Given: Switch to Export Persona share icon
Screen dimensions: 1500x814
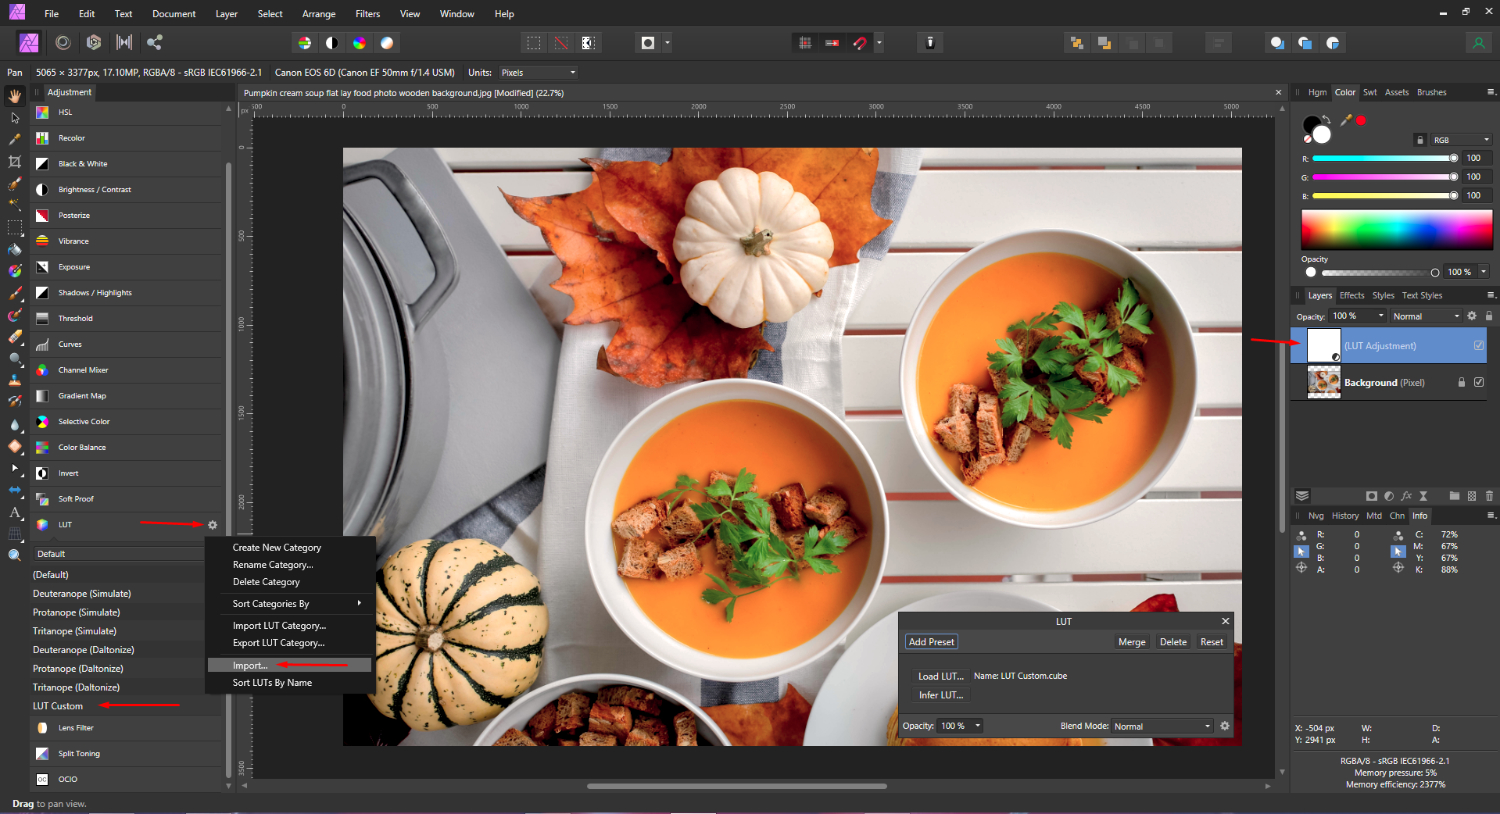Looking at the screenshot, I should click(x=155, y=42).
